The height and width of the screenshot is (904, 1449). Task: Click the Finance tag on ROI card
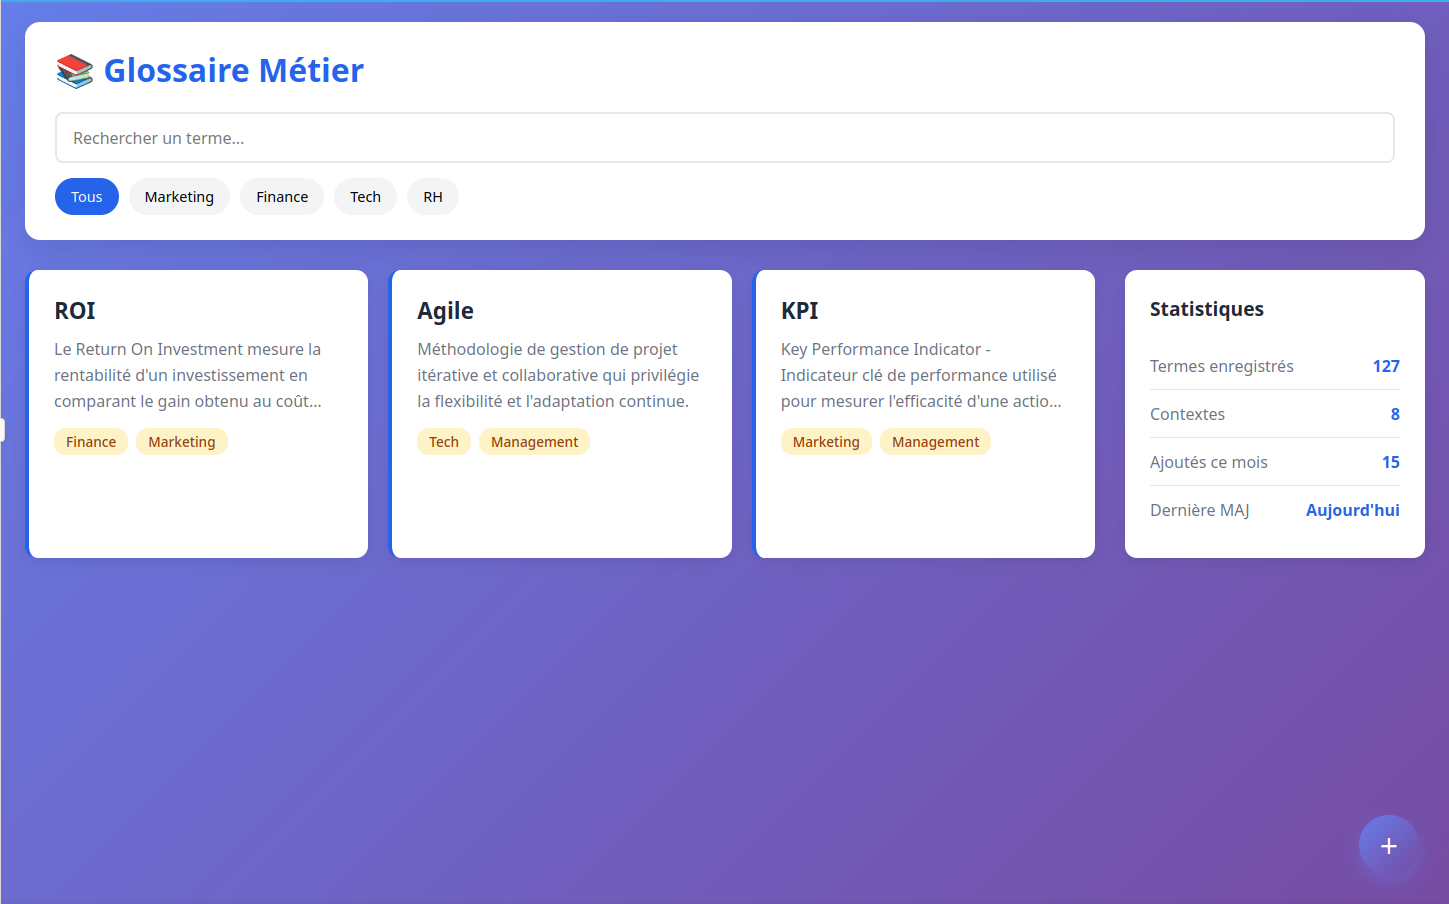pyautogui.click(x=91, y=442)
